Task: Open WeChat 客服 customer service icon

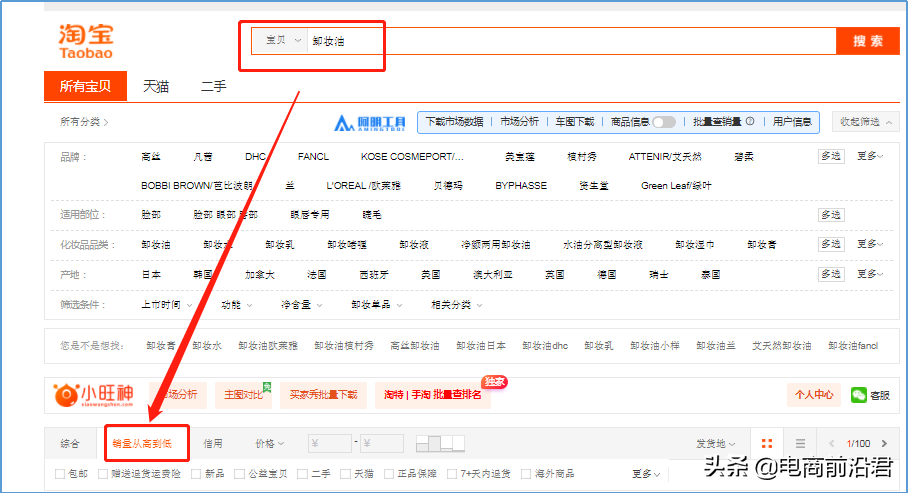Action: 859,395
